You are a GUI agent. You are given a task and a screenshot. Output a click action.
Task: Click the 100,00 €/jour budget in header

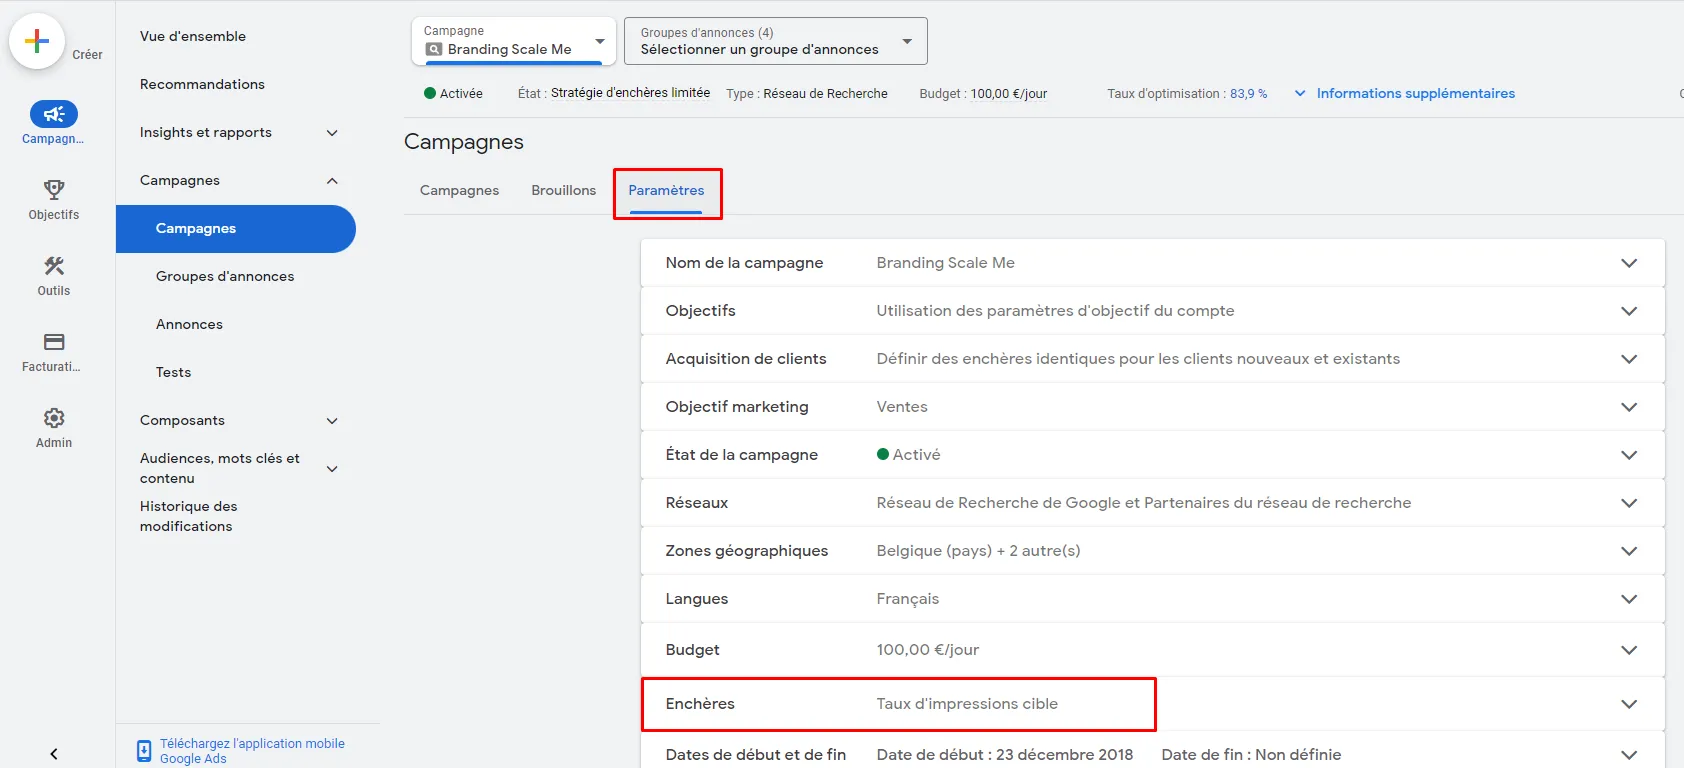pyautogui.click(x=1009, y=93)
